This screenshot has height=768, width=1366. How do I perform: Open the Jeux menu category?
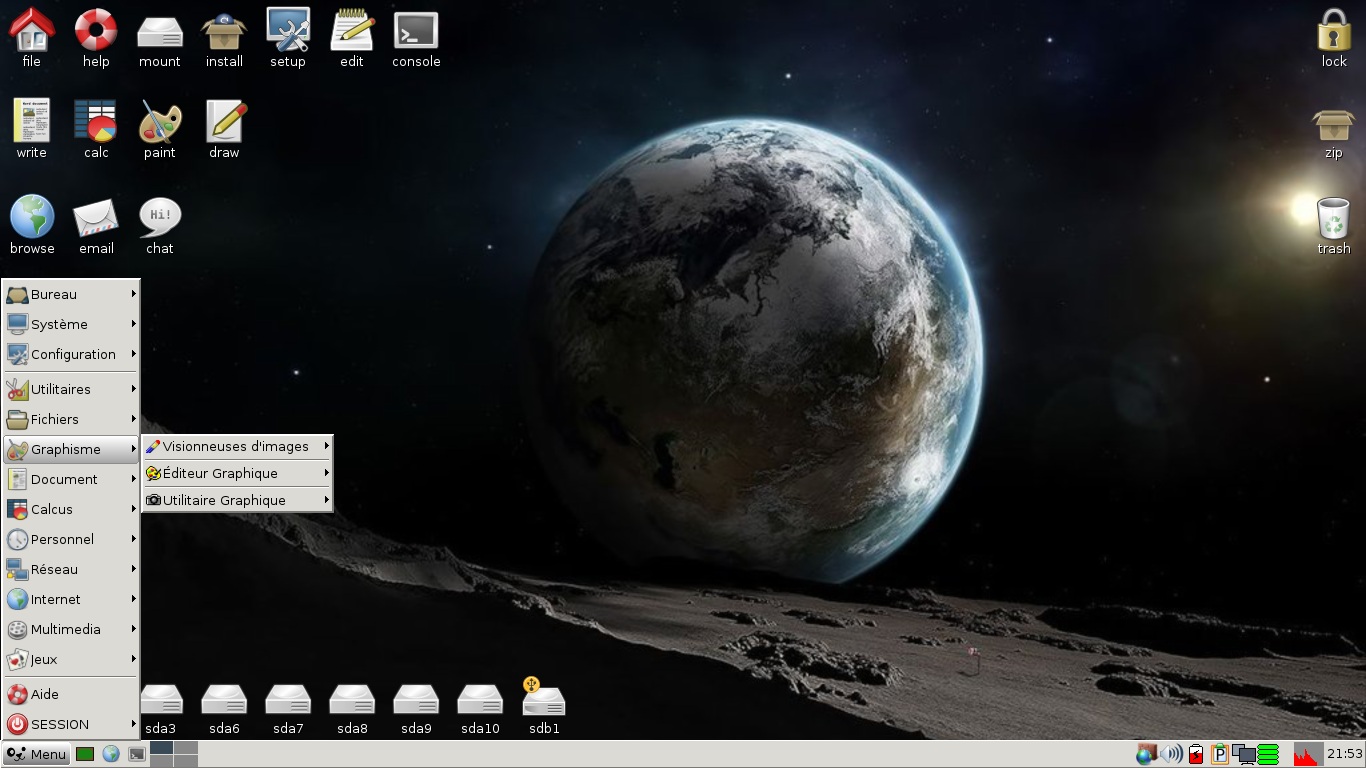(71, 659)
